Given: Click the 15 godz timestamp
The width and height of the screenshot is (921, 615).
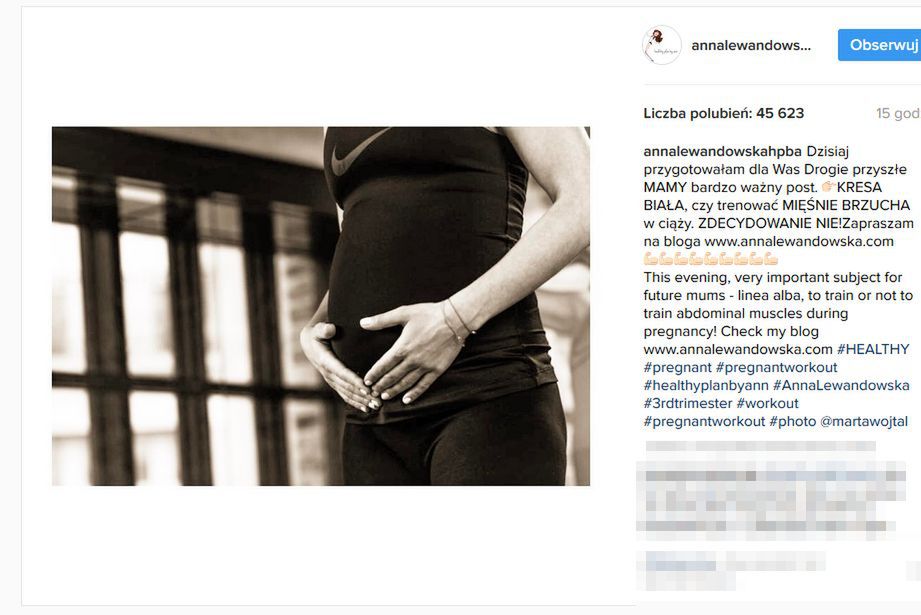Looking at the screenshot, I should (x=898, y=113).
